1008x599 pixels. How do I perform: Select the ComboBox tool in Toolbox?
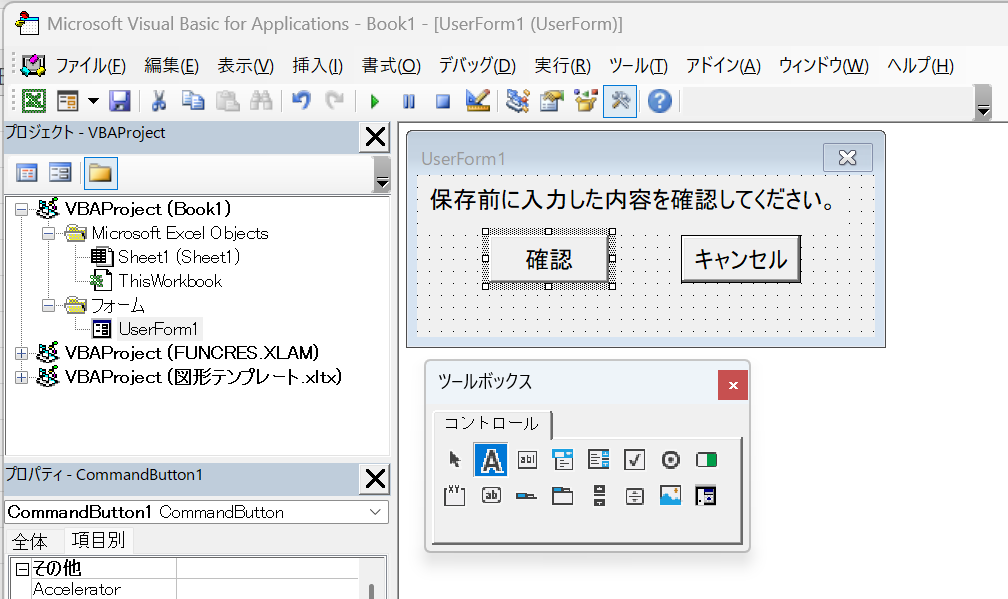coord(562,460)
